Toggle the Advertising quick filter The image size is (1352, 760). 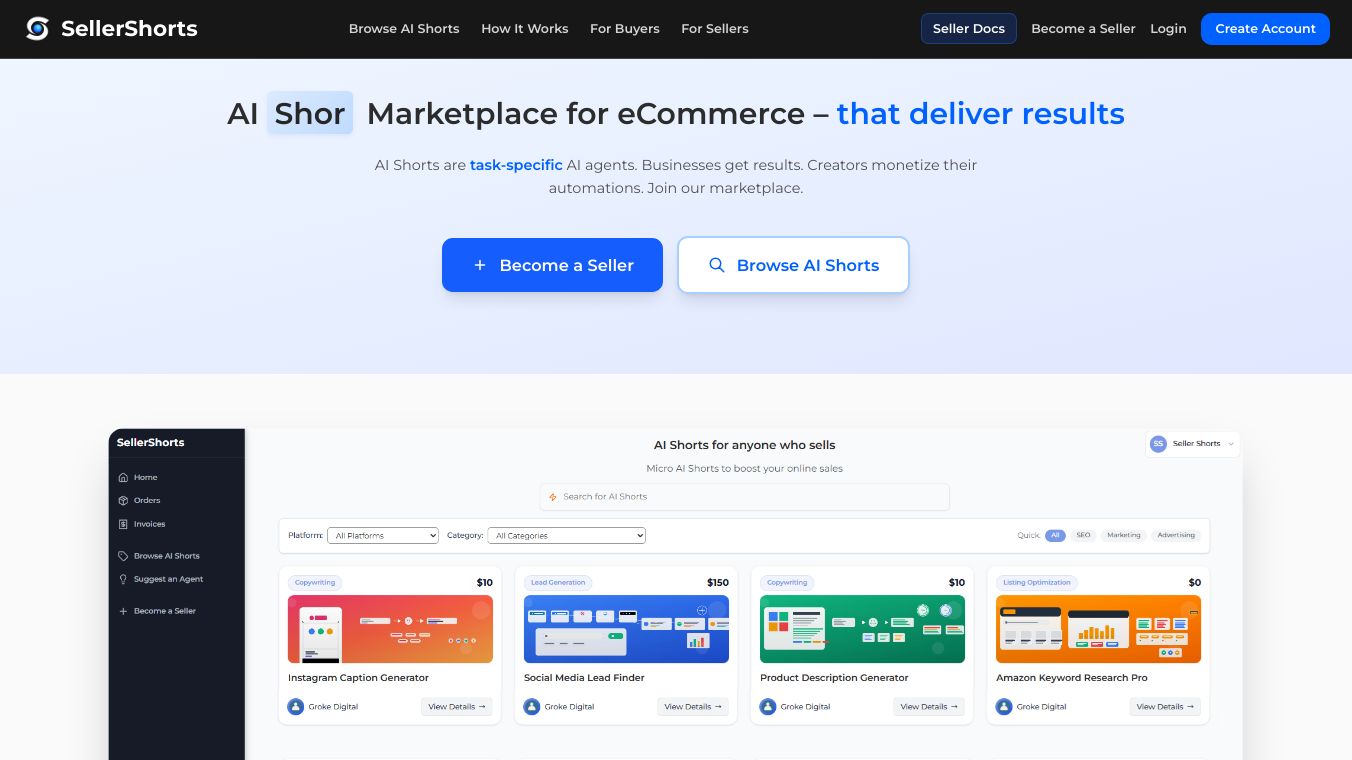tap(1176, 535)
